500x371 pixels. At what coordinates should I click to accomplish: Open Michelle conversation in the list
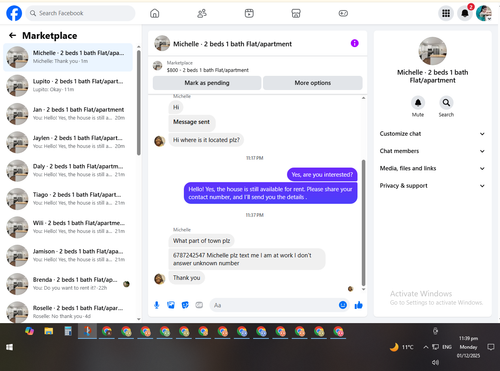(68, 57)
